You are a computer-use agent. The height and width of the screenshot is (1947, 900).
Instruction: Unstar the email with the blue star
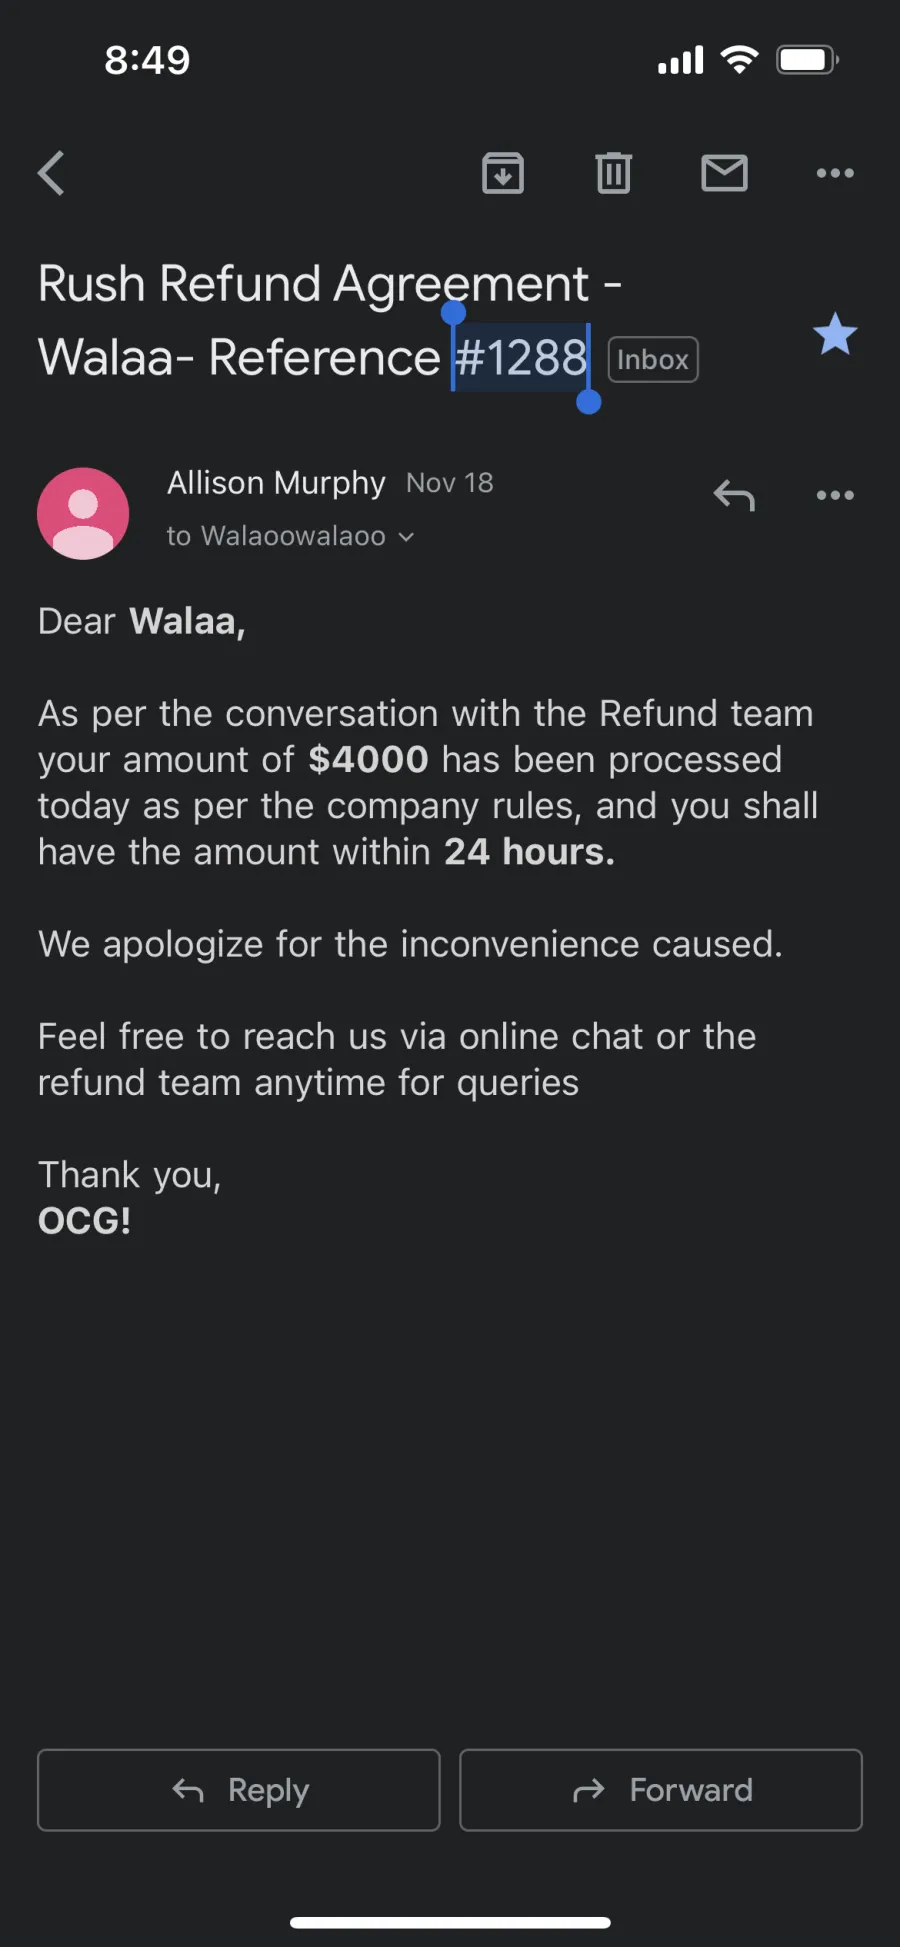tap(835, 335)
